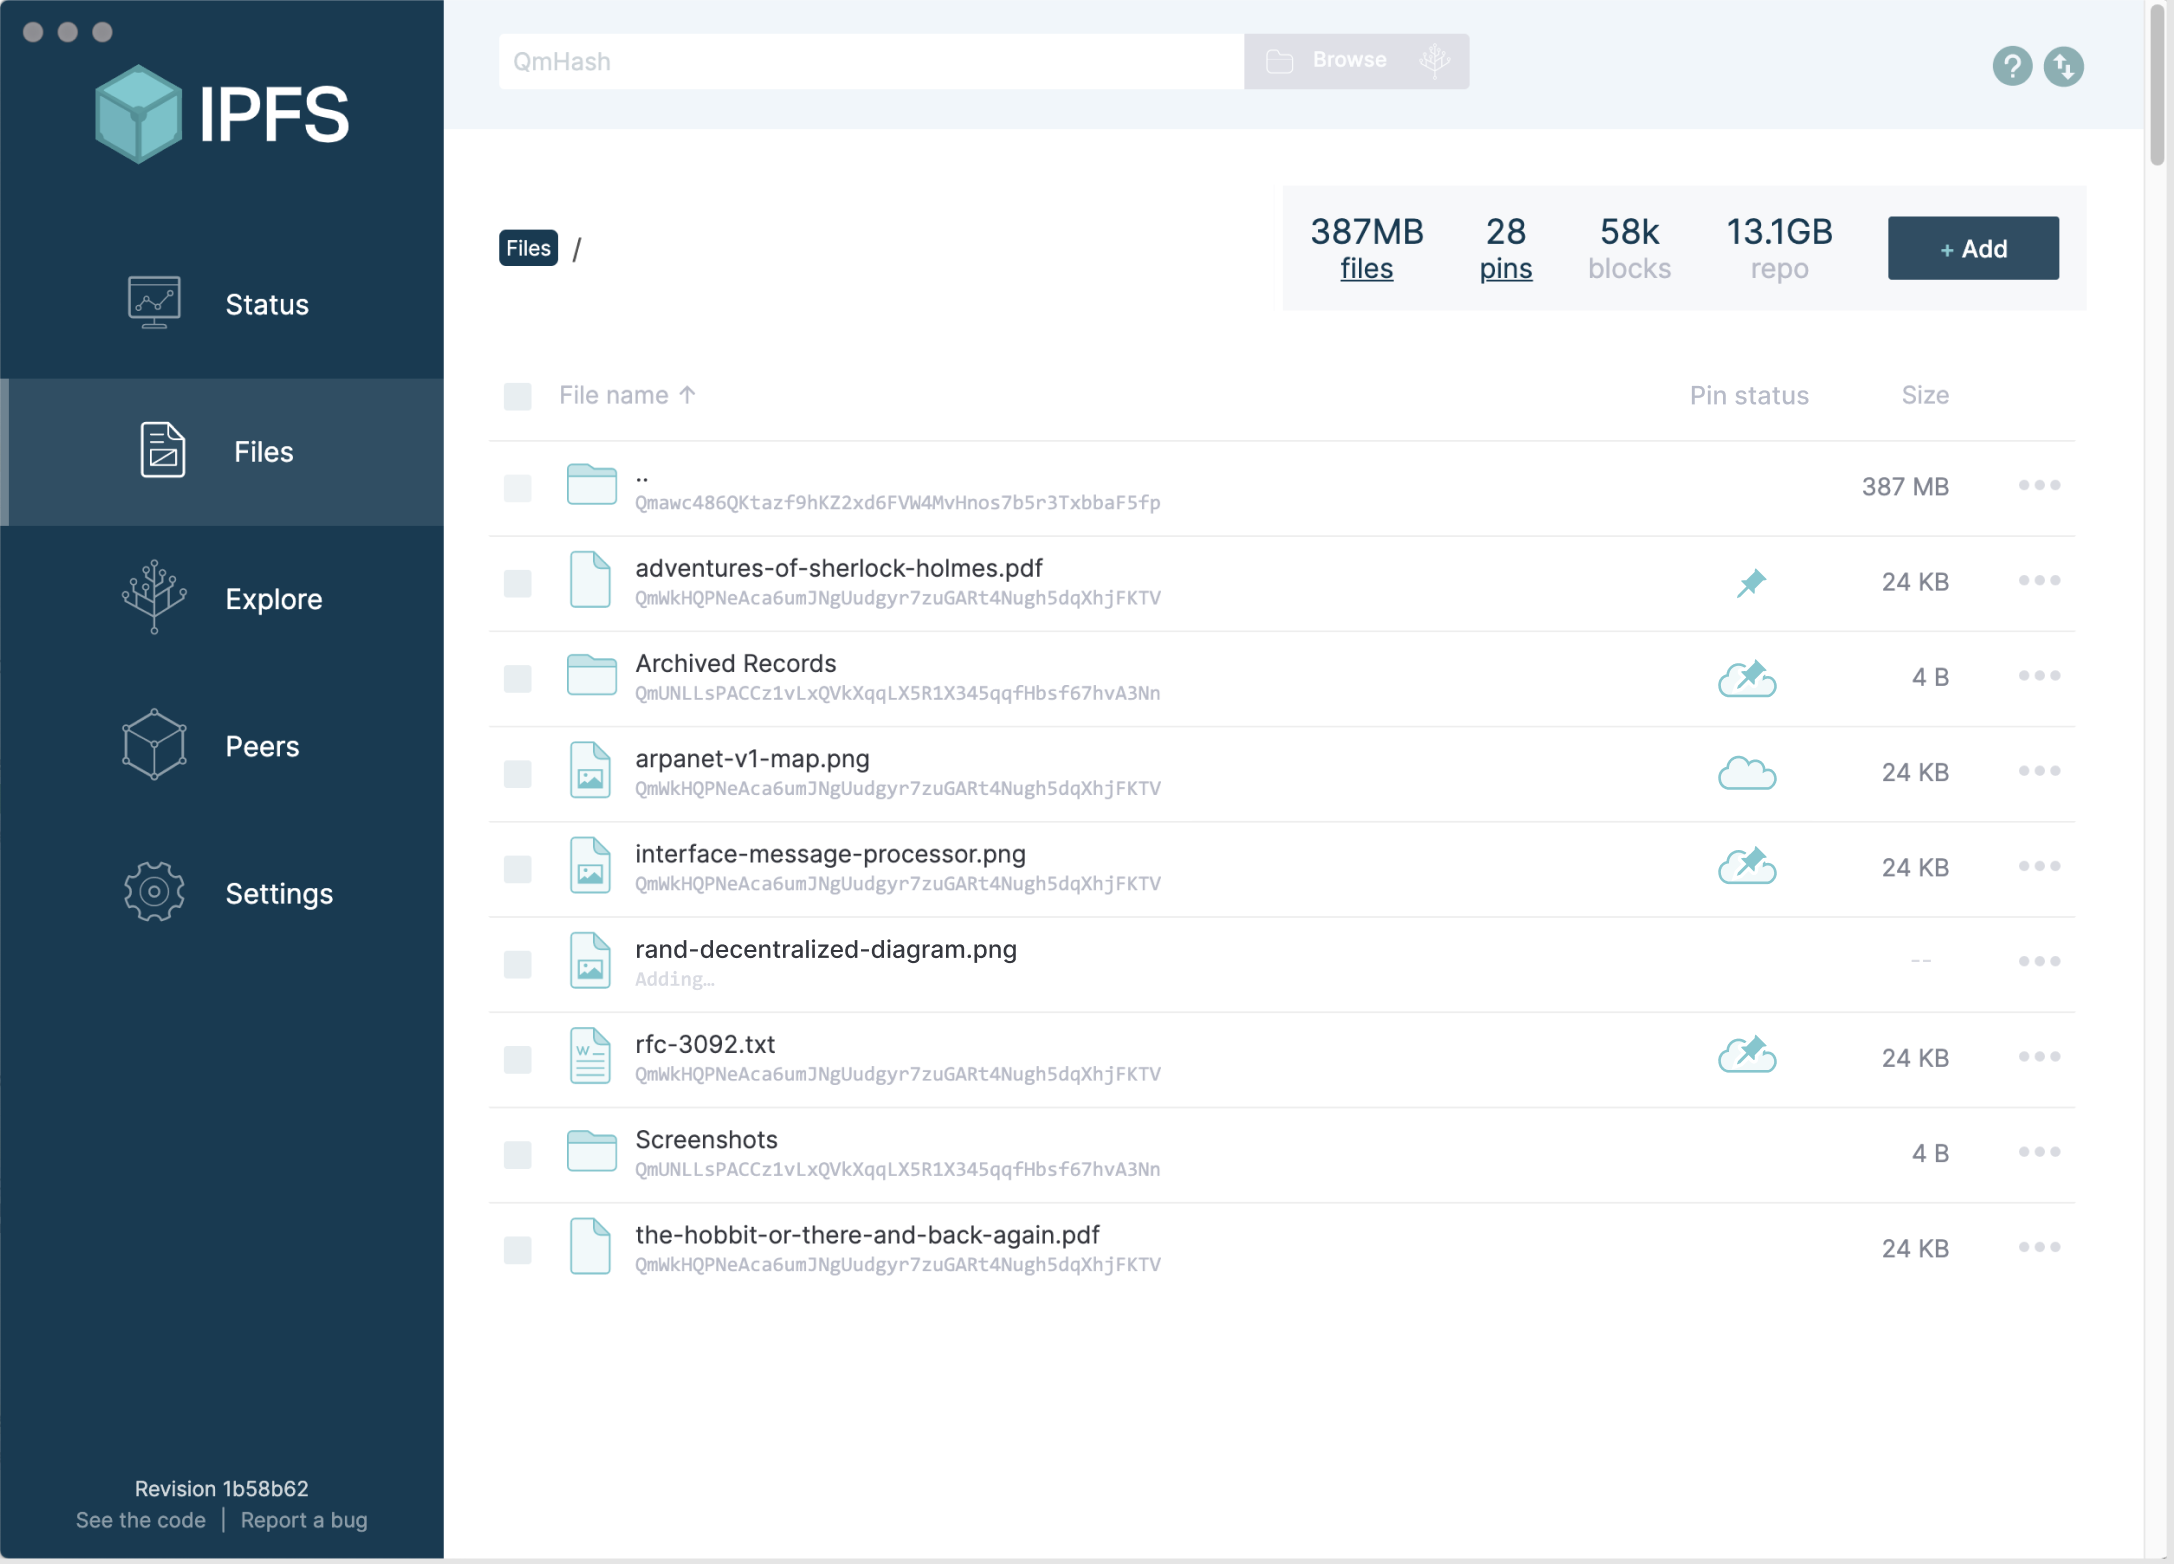This screenshot has height=1564, width=2174.
Task: Select checkbox for rand-decentralized-diagram.png
Action: click(517, 964)
